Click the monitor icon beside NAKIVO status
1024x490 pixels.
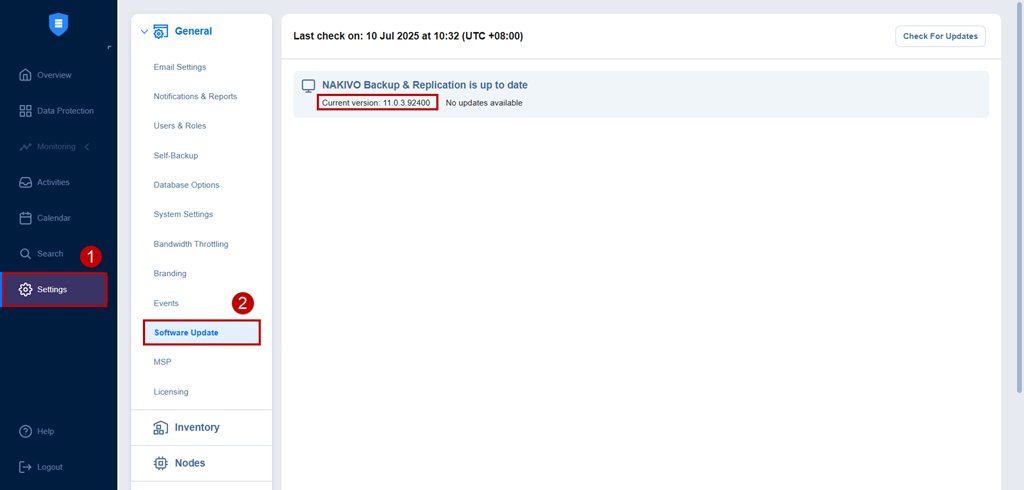308,86
